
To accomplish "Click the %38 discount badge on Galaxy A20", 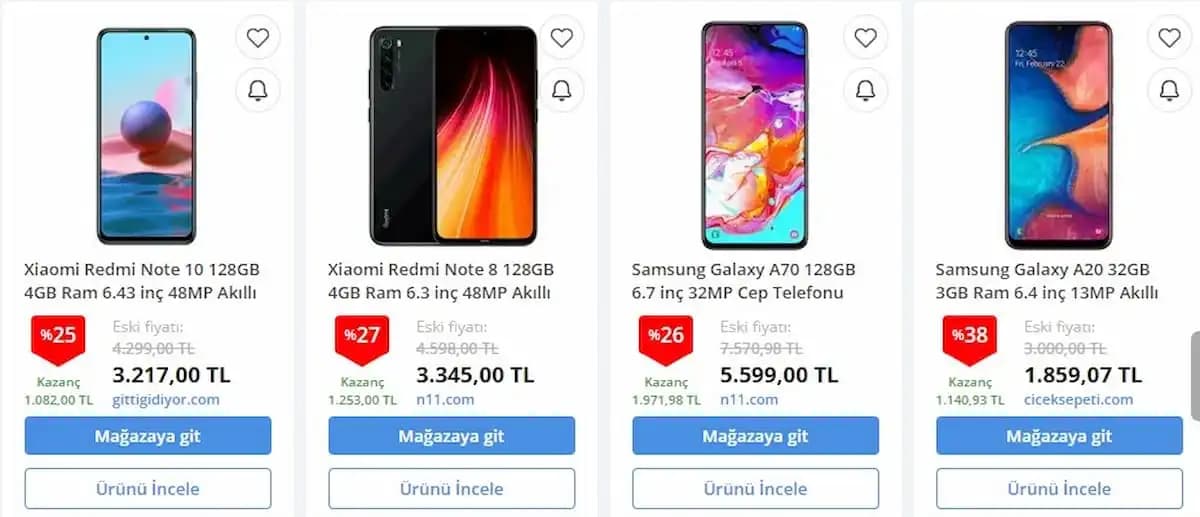I will [969, 337].
